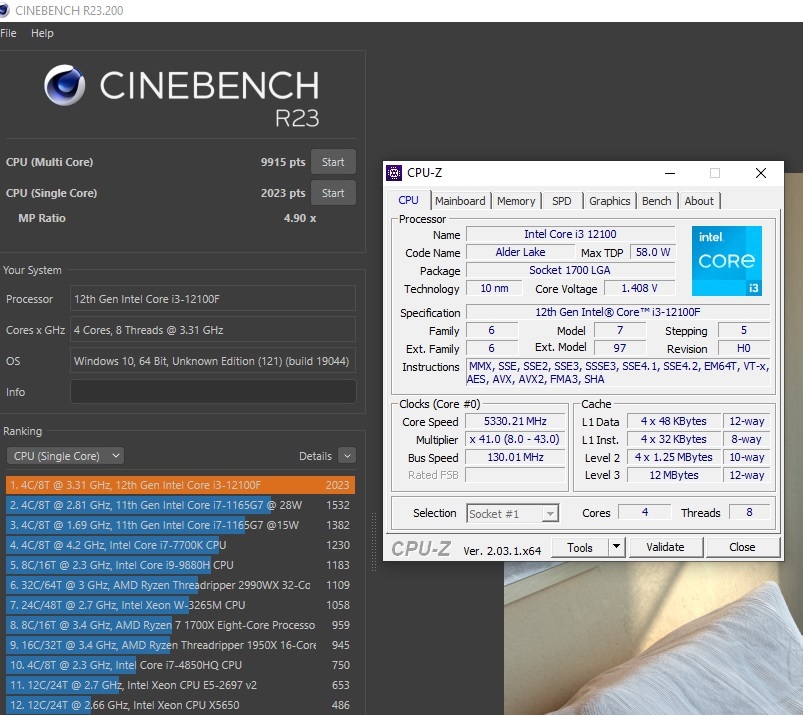Select ranking row Intel Core i9-9880H
The height and width of the screenshot is (716, 803).
click(180, 565)
